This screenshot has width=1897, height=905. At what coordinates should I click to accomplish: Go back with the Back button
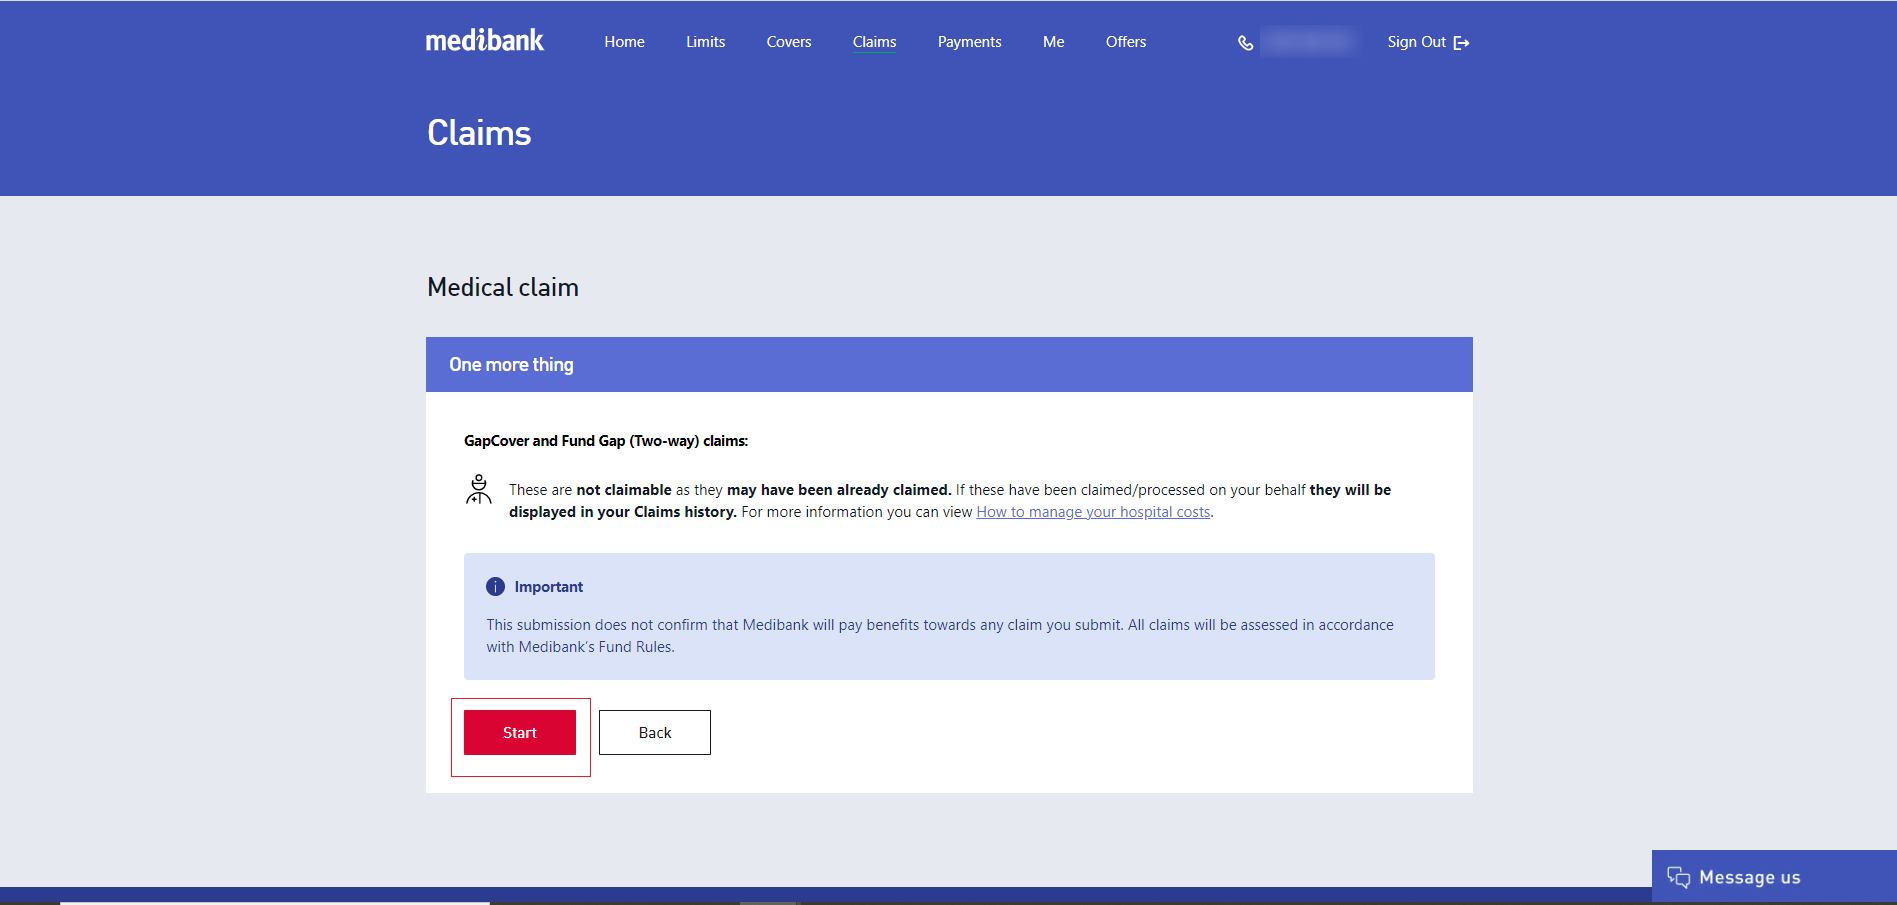click(655, 733)
